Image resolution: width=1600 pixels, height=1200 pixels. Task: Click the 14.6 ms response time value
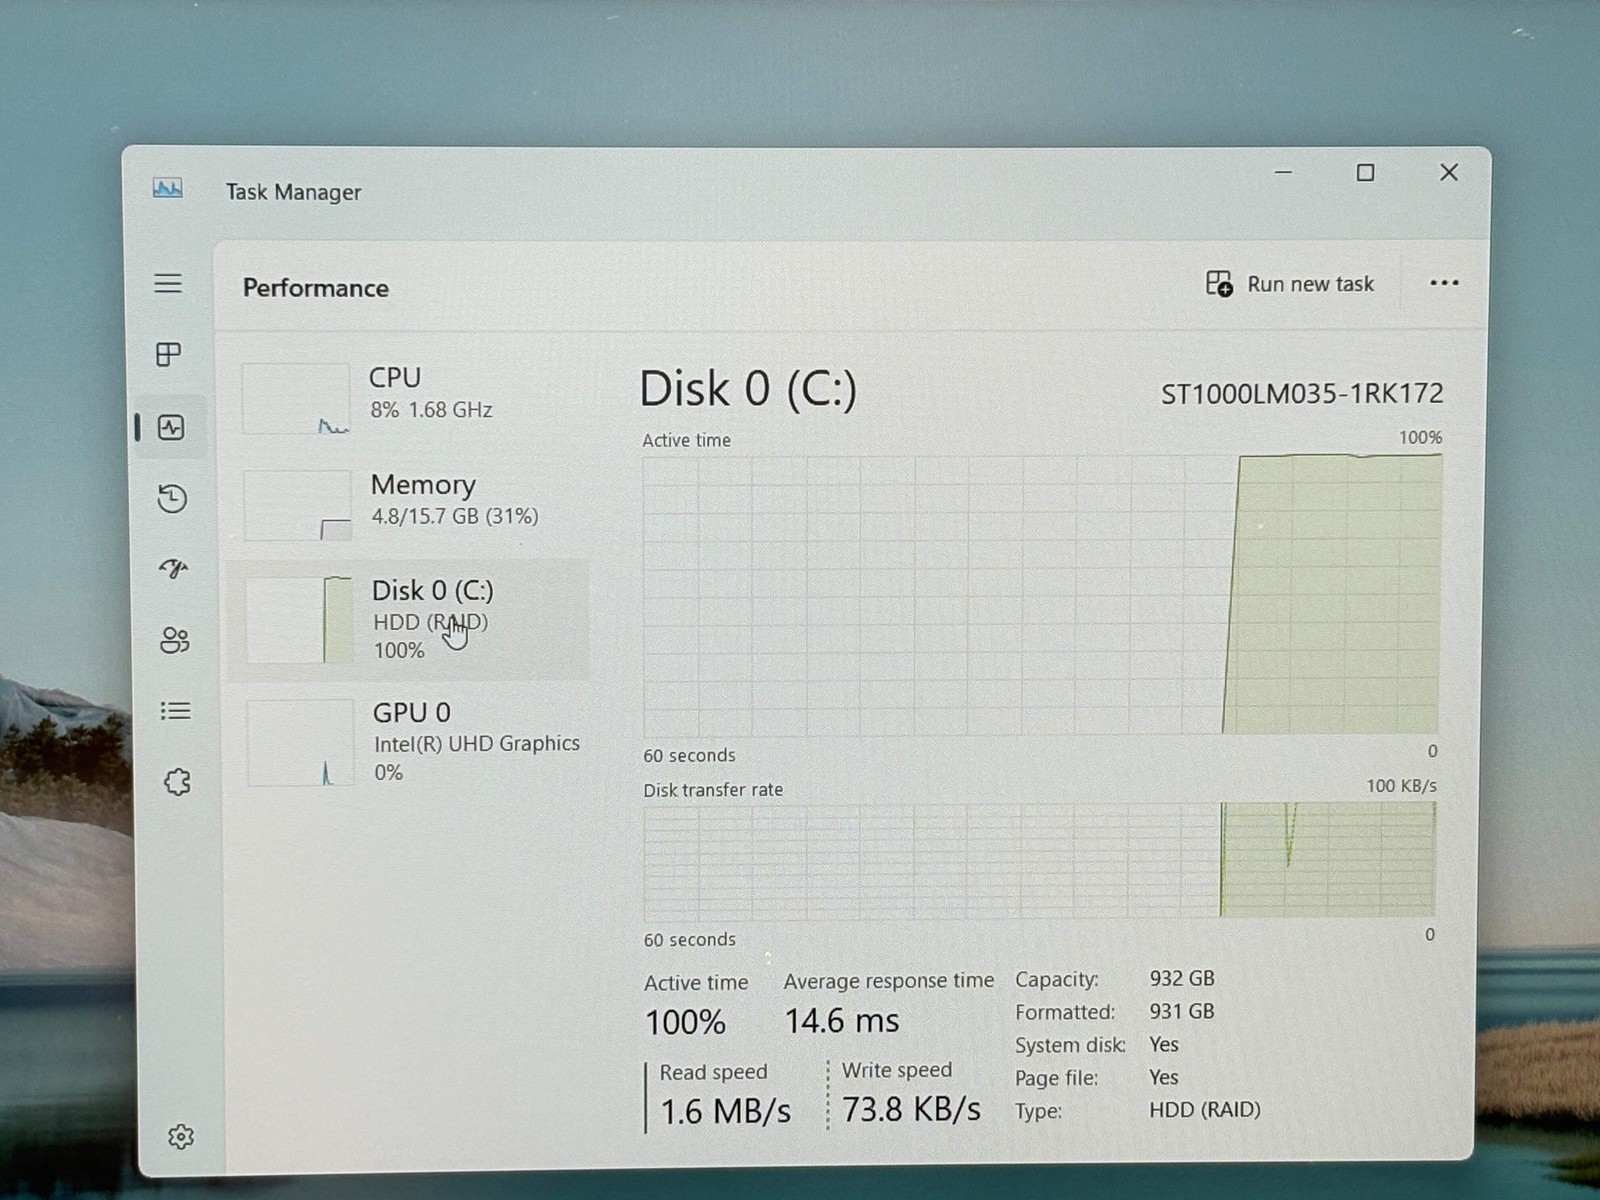(x=842, y=1021)
